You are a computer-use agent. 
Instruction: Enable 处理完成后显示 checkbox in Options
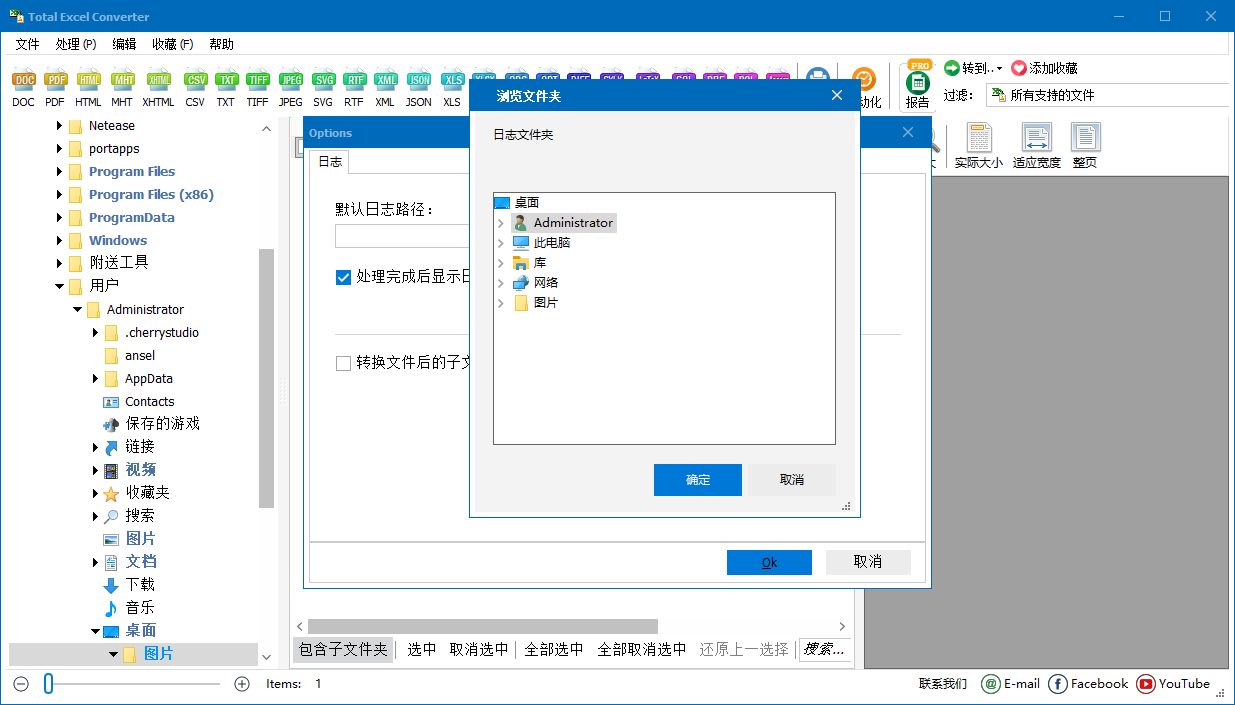coord(344,277)
